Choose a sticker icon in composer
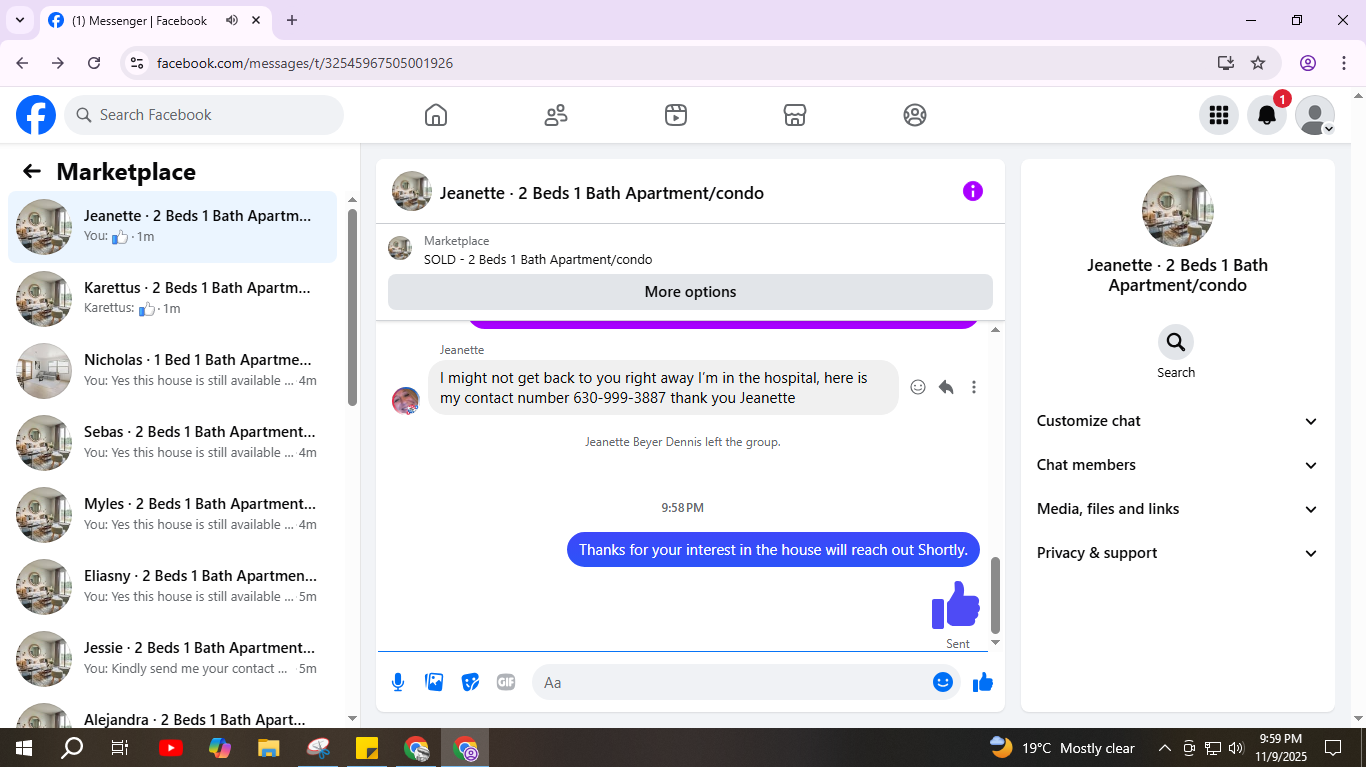 (x=470, y=682)
